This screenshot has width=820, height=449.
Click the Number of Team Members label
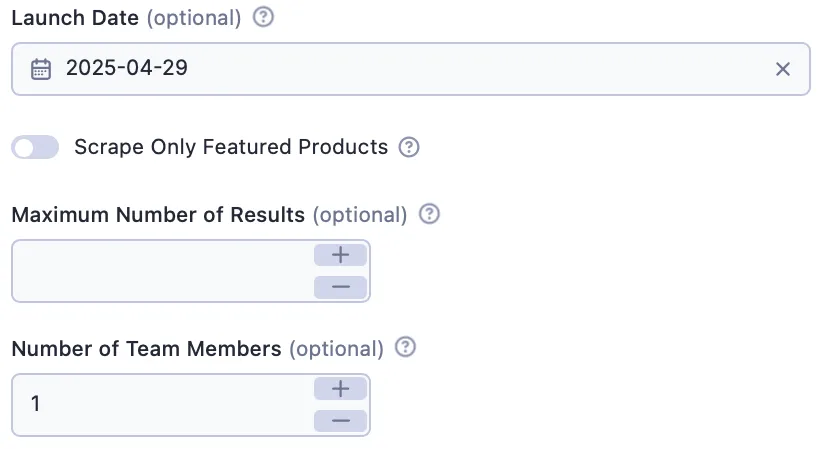tap(146, 349)
